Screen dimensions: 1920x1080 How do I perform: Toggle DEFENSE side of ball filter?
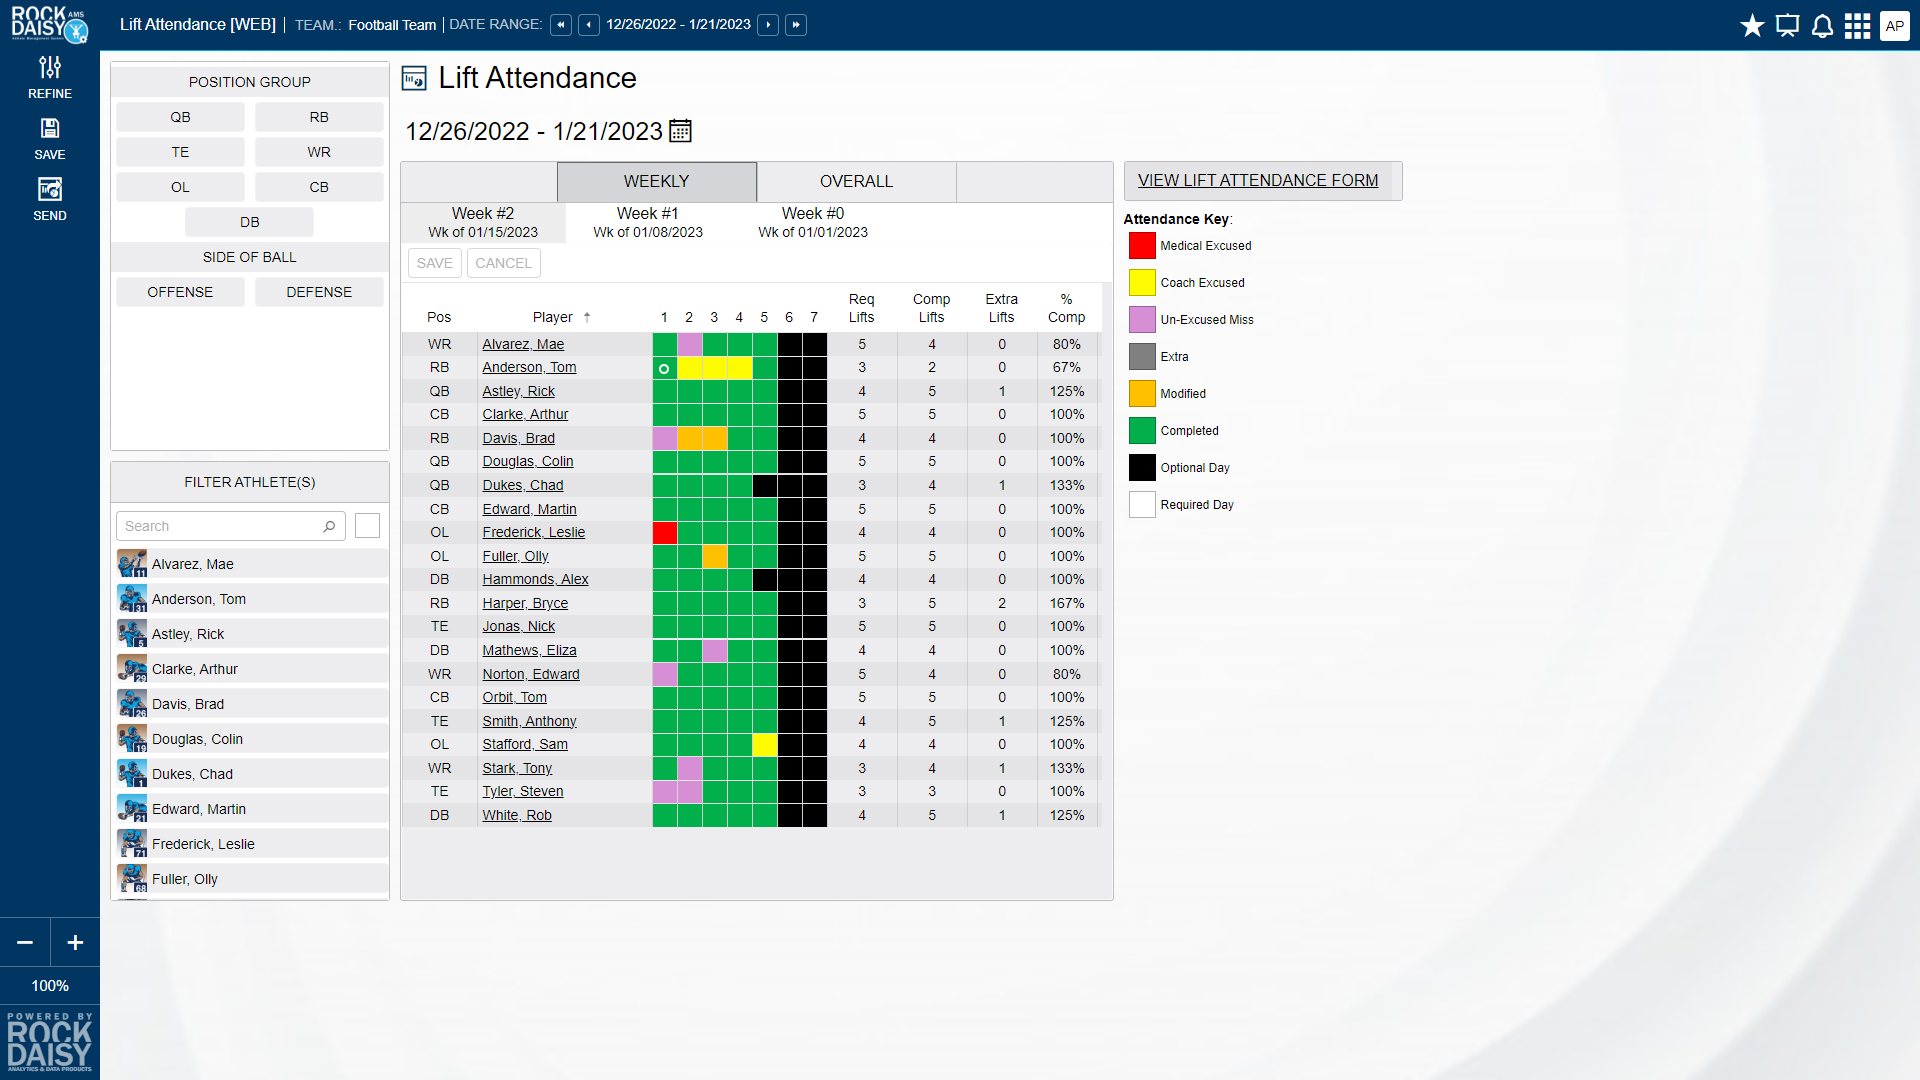(x=319, y=292)
